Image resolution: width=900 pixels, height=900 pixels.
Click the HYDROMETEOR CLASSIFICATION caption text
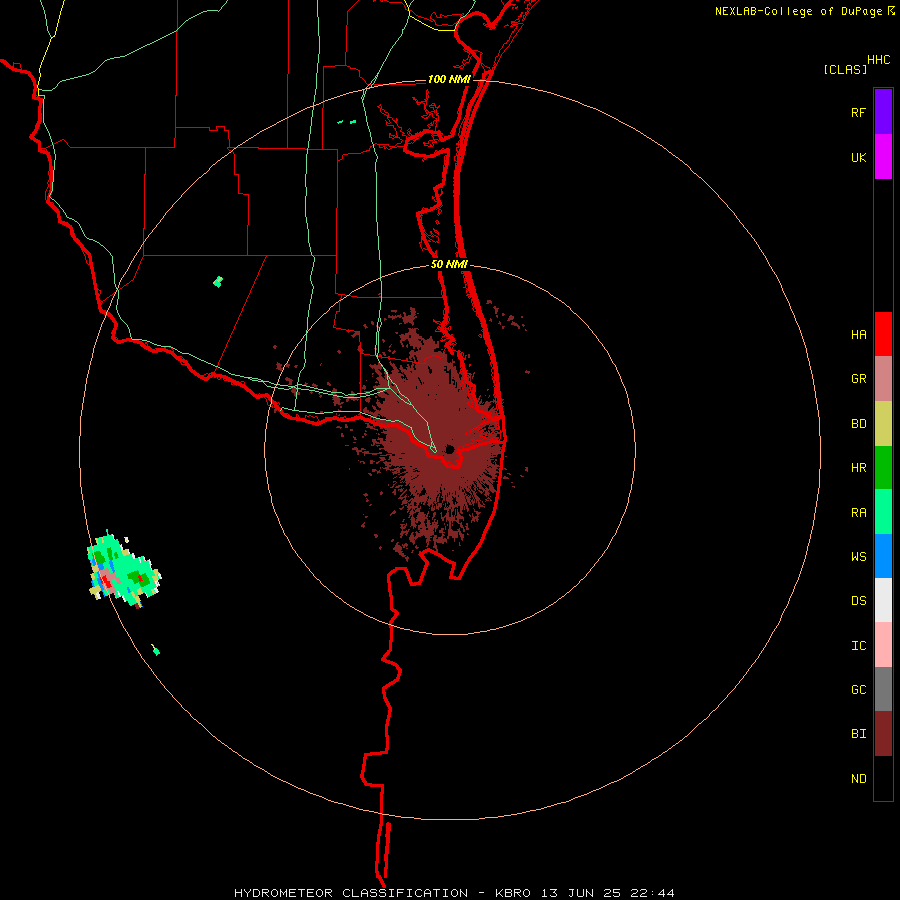351,893
